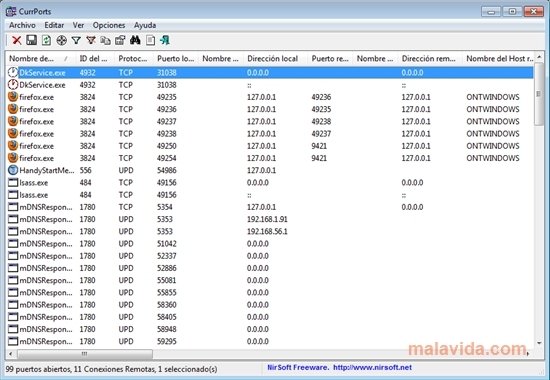This screenshot has height=380, width=550.
Task: Click the green refresh icon
Action: click(46, 40)
